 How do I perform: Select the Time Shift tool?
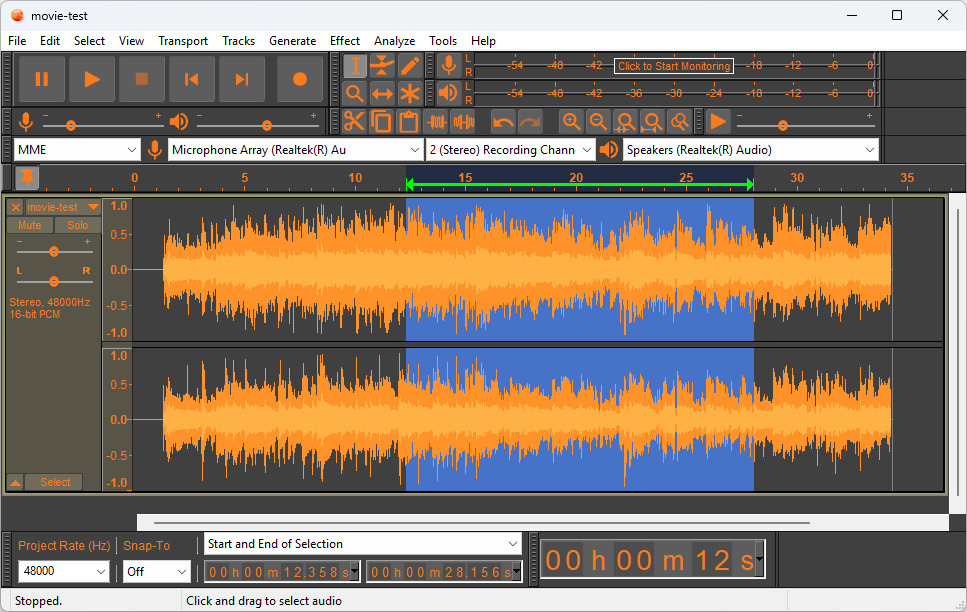coord(382,94)
